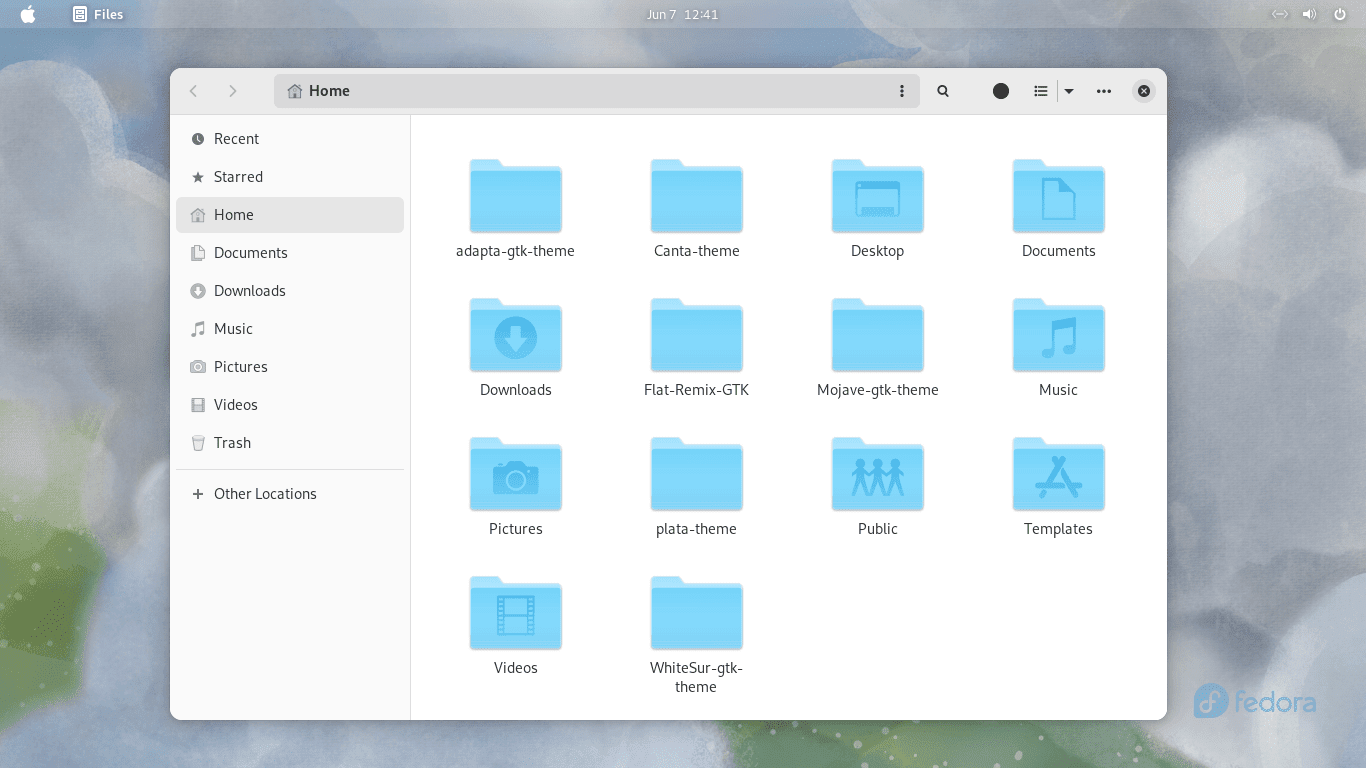Viewport: 1366px width, 768px height.
Task: Open search in Files
Action: (942, 91)
